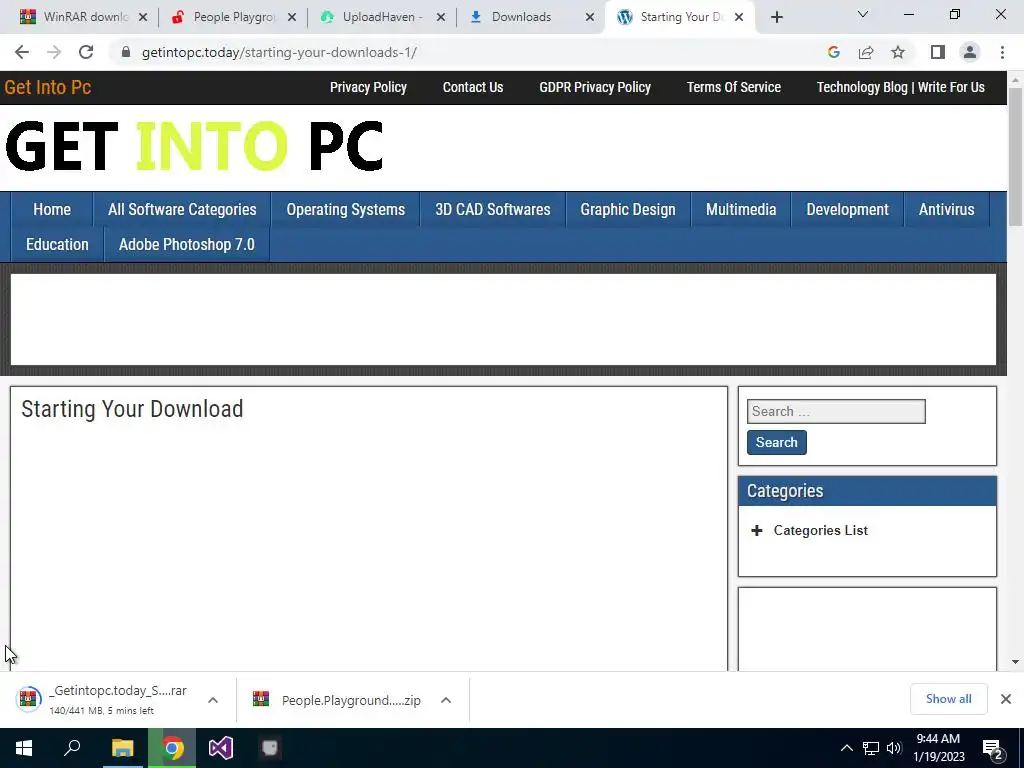
Task: Open Technology Blog | Write For Us
Action: (901, 88)
